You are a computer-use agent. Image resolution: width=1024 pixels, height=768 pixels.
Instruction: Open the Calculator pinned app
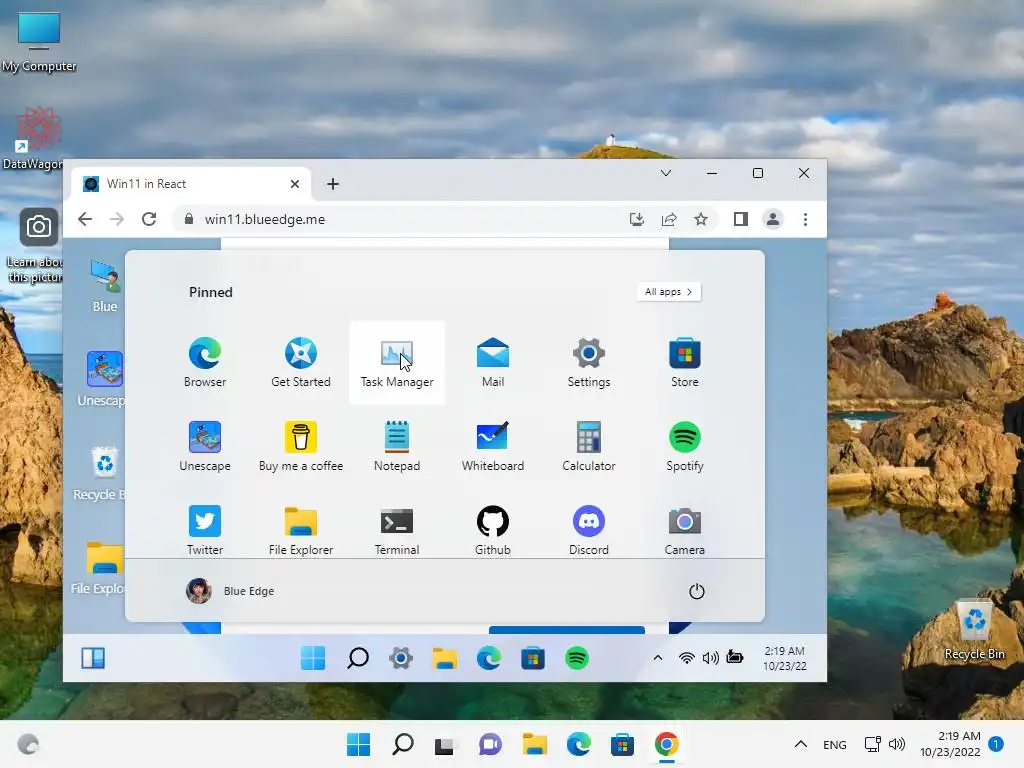coord(588,447)
